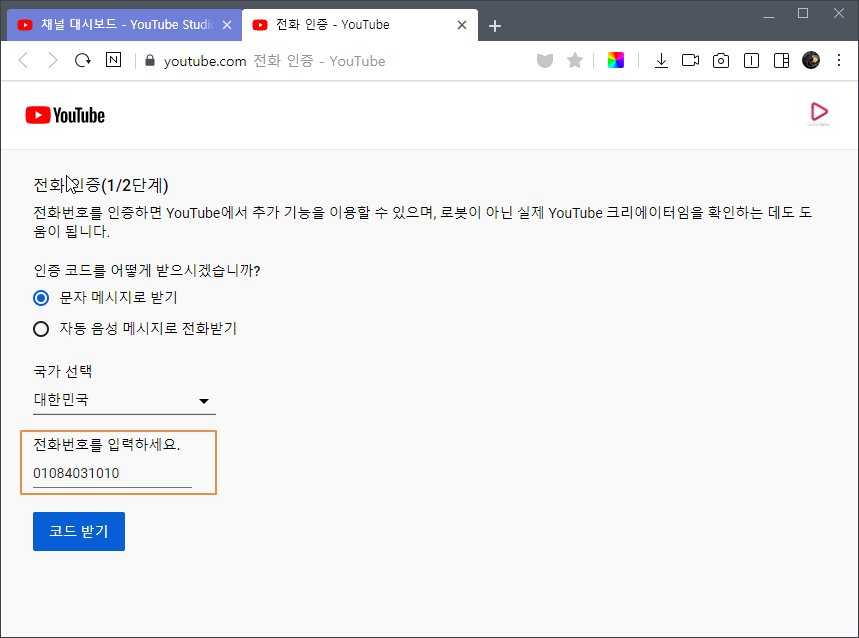The width and height of the screenshot is (859, 638).
Task: Focus the phone number field 01084031010
Action: tap(112, 473)
